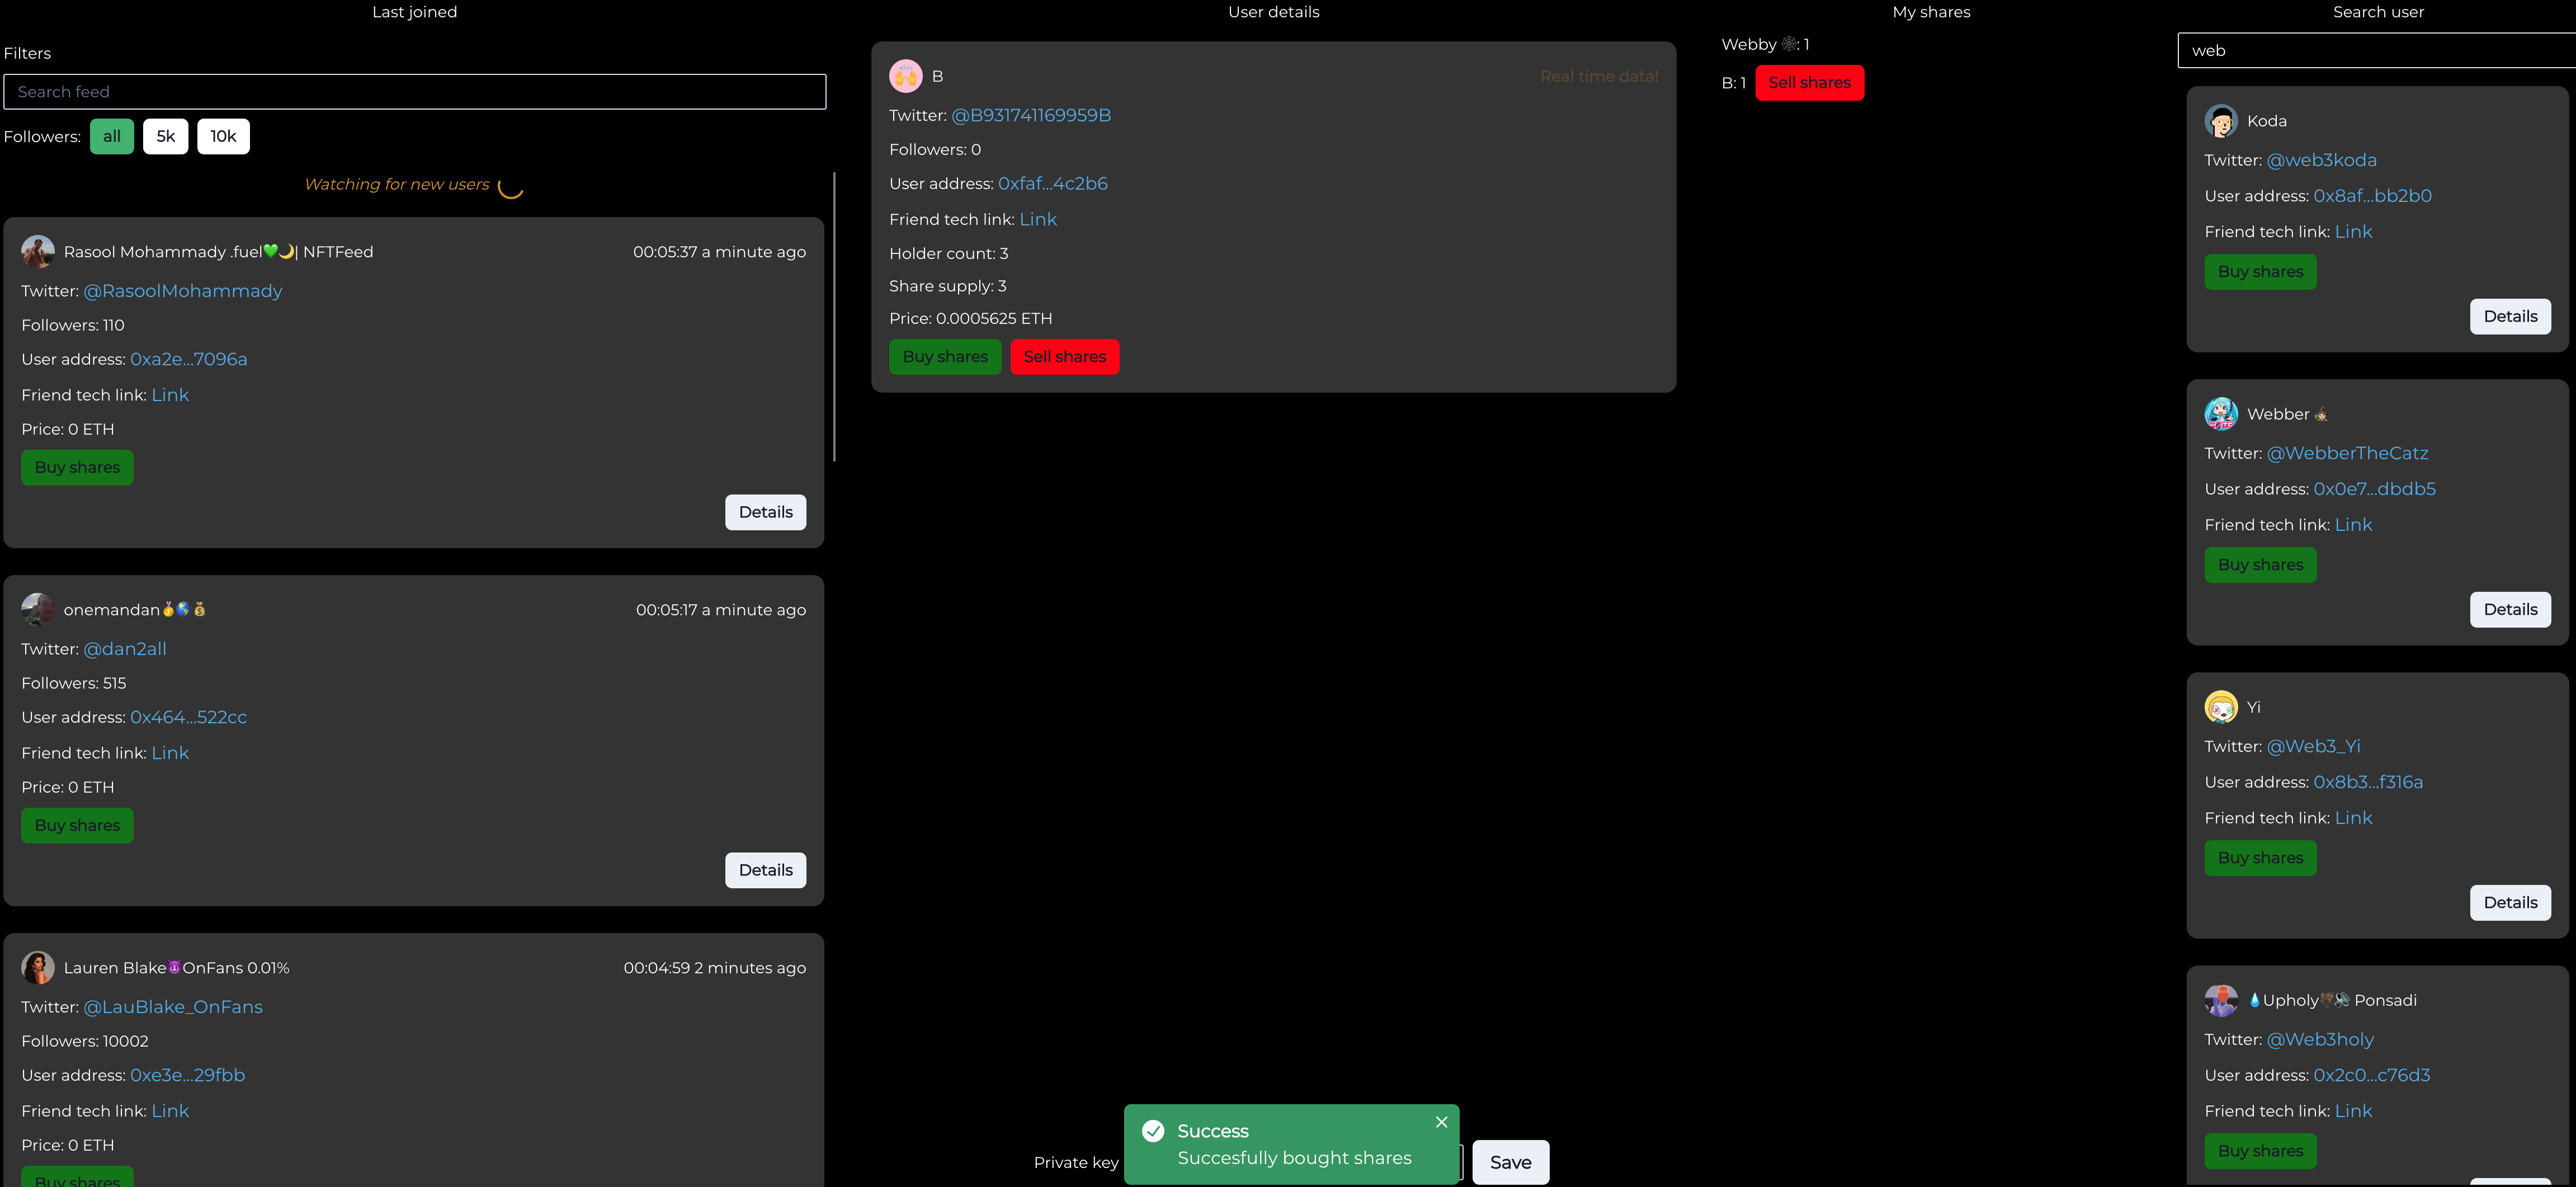Click Koda's avatar in search results
Screen dimensions: 2576x1187
pos(2221,121)
